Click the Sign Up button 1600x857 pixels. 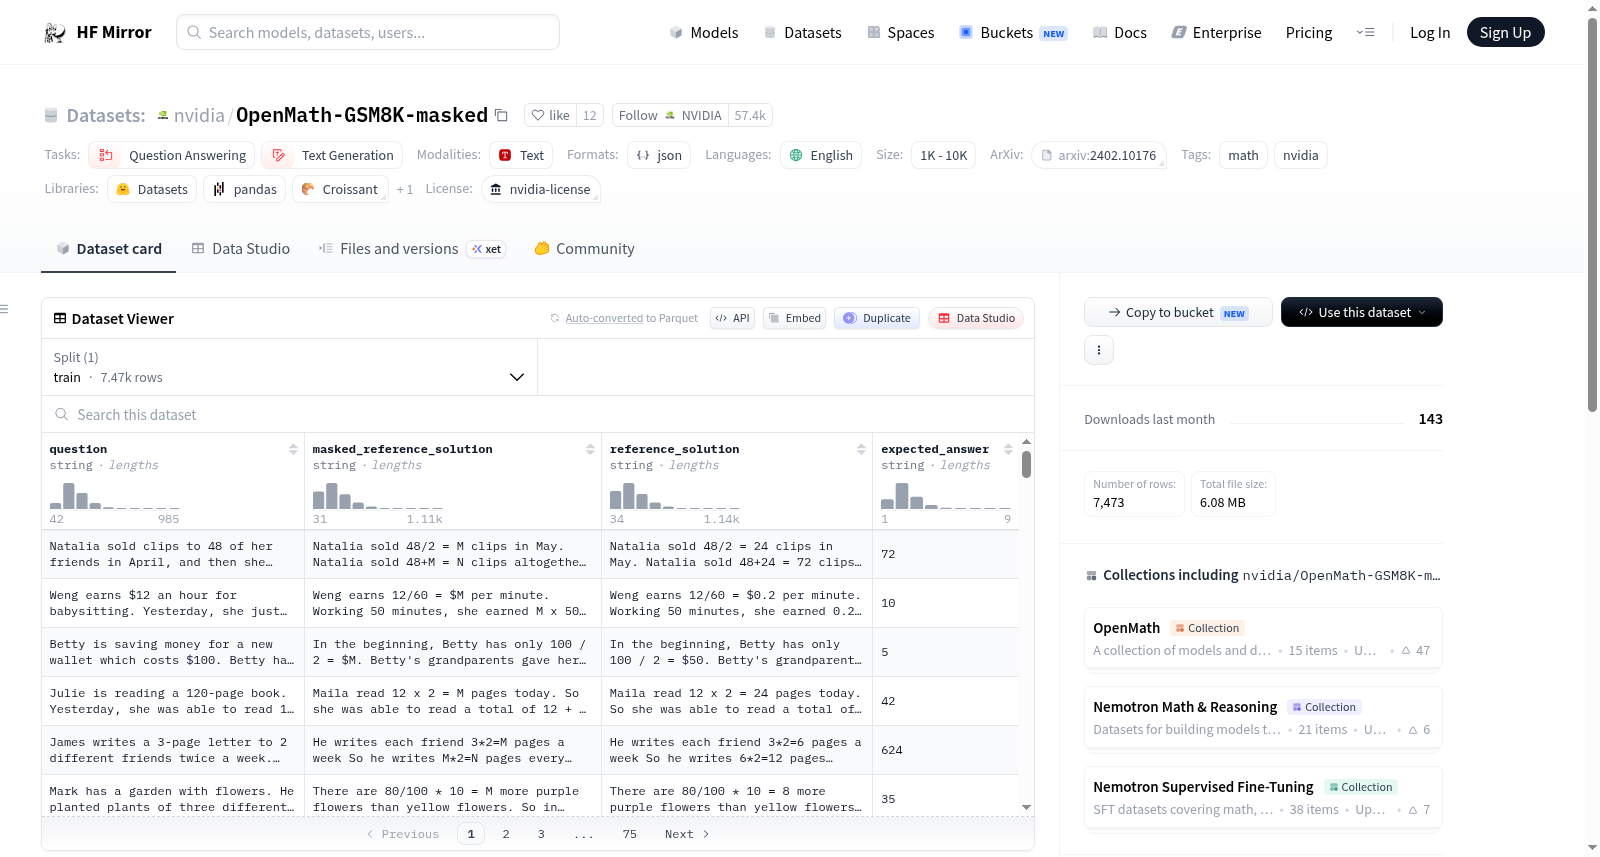(x=1505, y=33)
